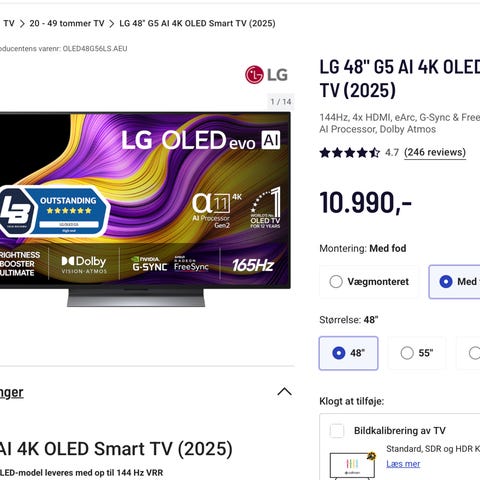Click the chevron before LG 48" G5 breadcrumb
Screen dimensions: 480x480
(x=112, y=24)
